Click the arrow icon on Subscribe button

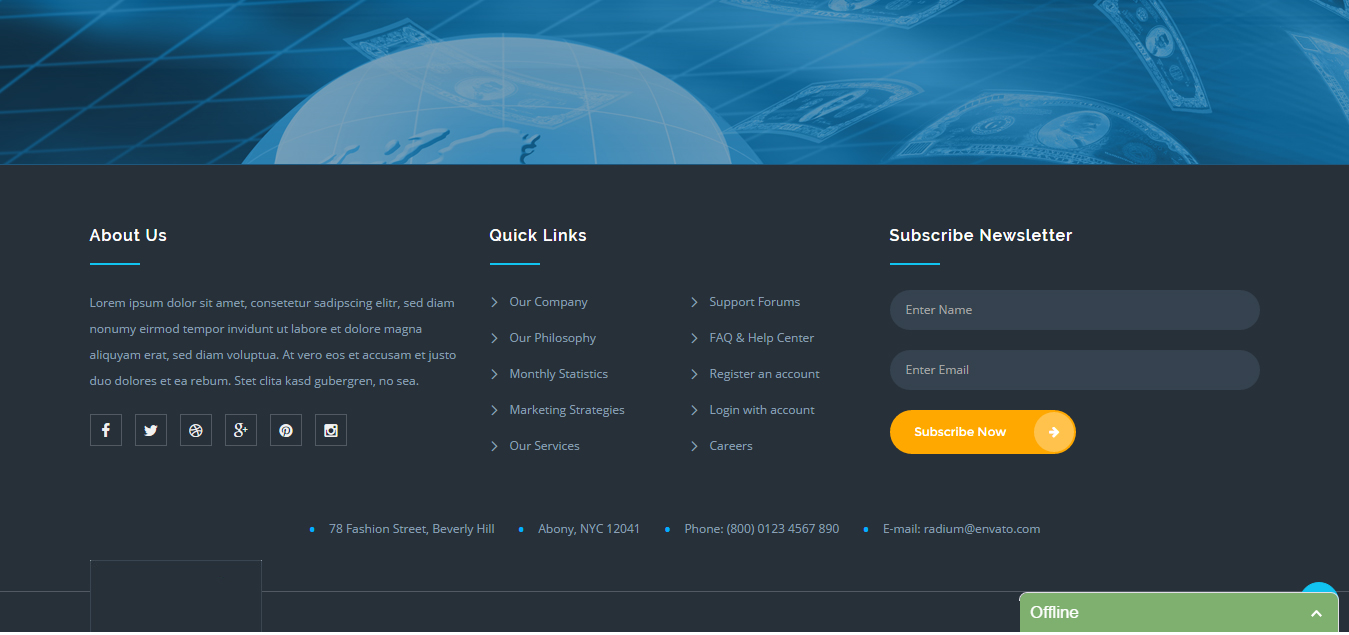pyautogui.click(x=1054, y=432)
